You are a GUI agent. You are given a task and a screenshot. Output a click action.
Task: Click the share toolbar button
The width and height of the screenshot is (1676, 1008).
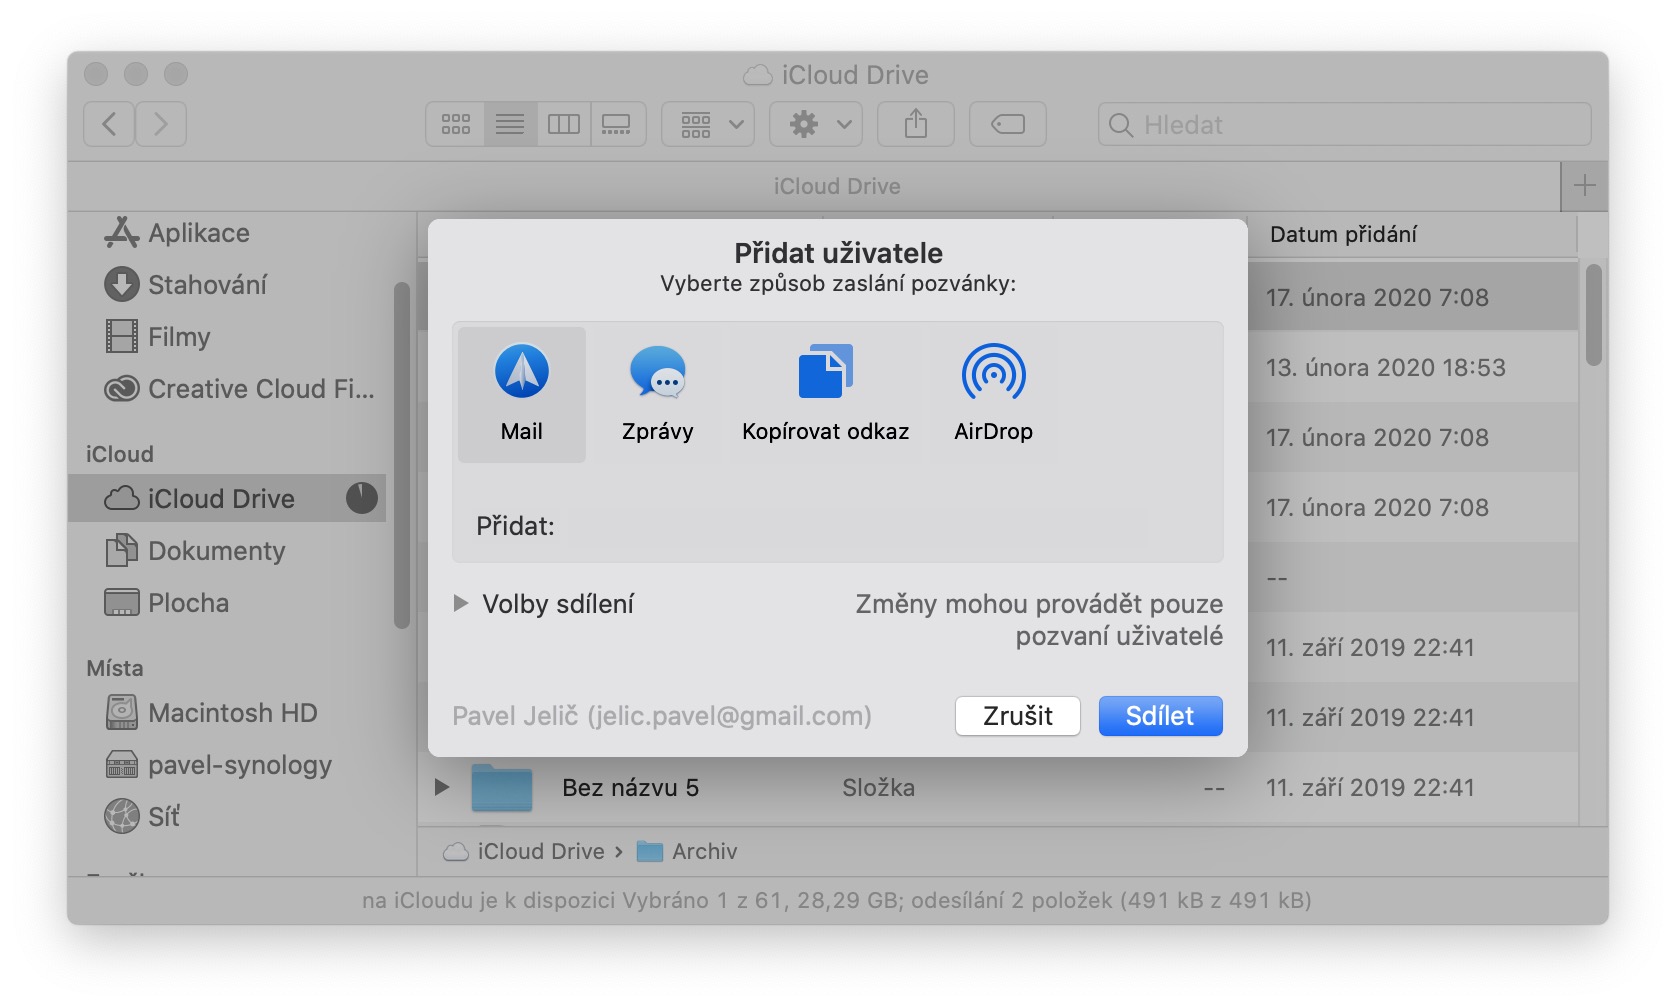pyautogui.click(x=916, y=124)
